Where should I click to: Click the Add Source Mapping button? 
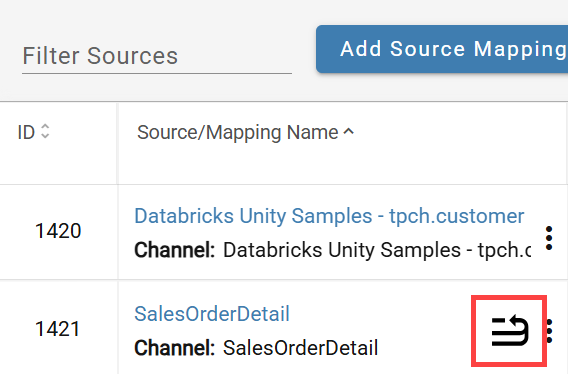click(x=442, y=49)
